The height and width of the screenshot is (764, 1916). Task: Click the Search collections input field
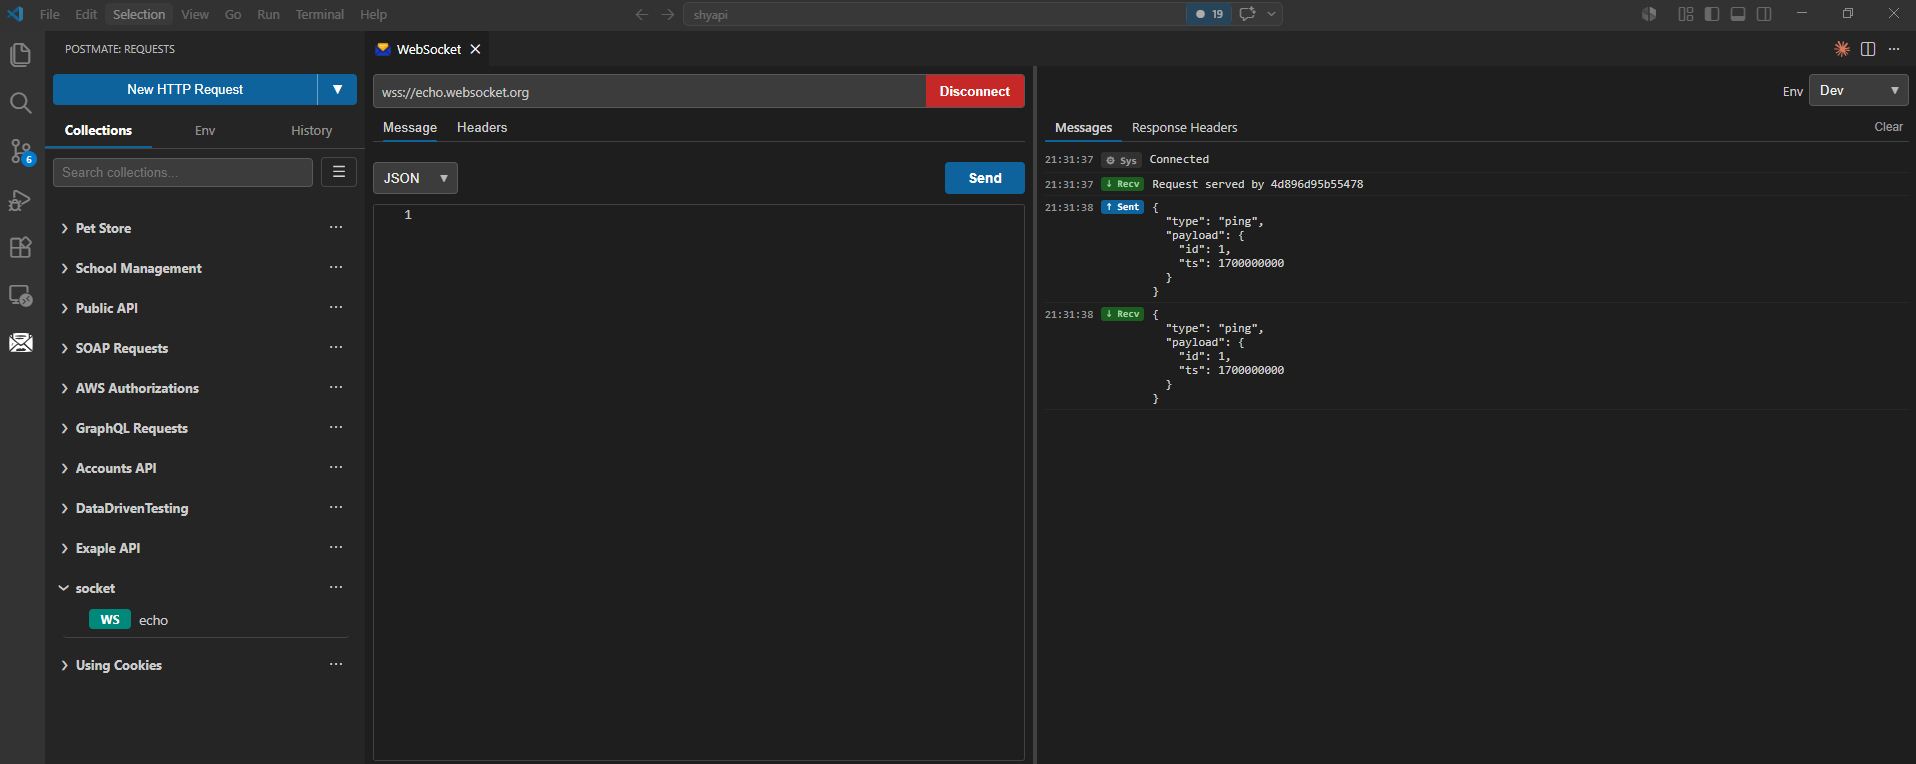183,172
